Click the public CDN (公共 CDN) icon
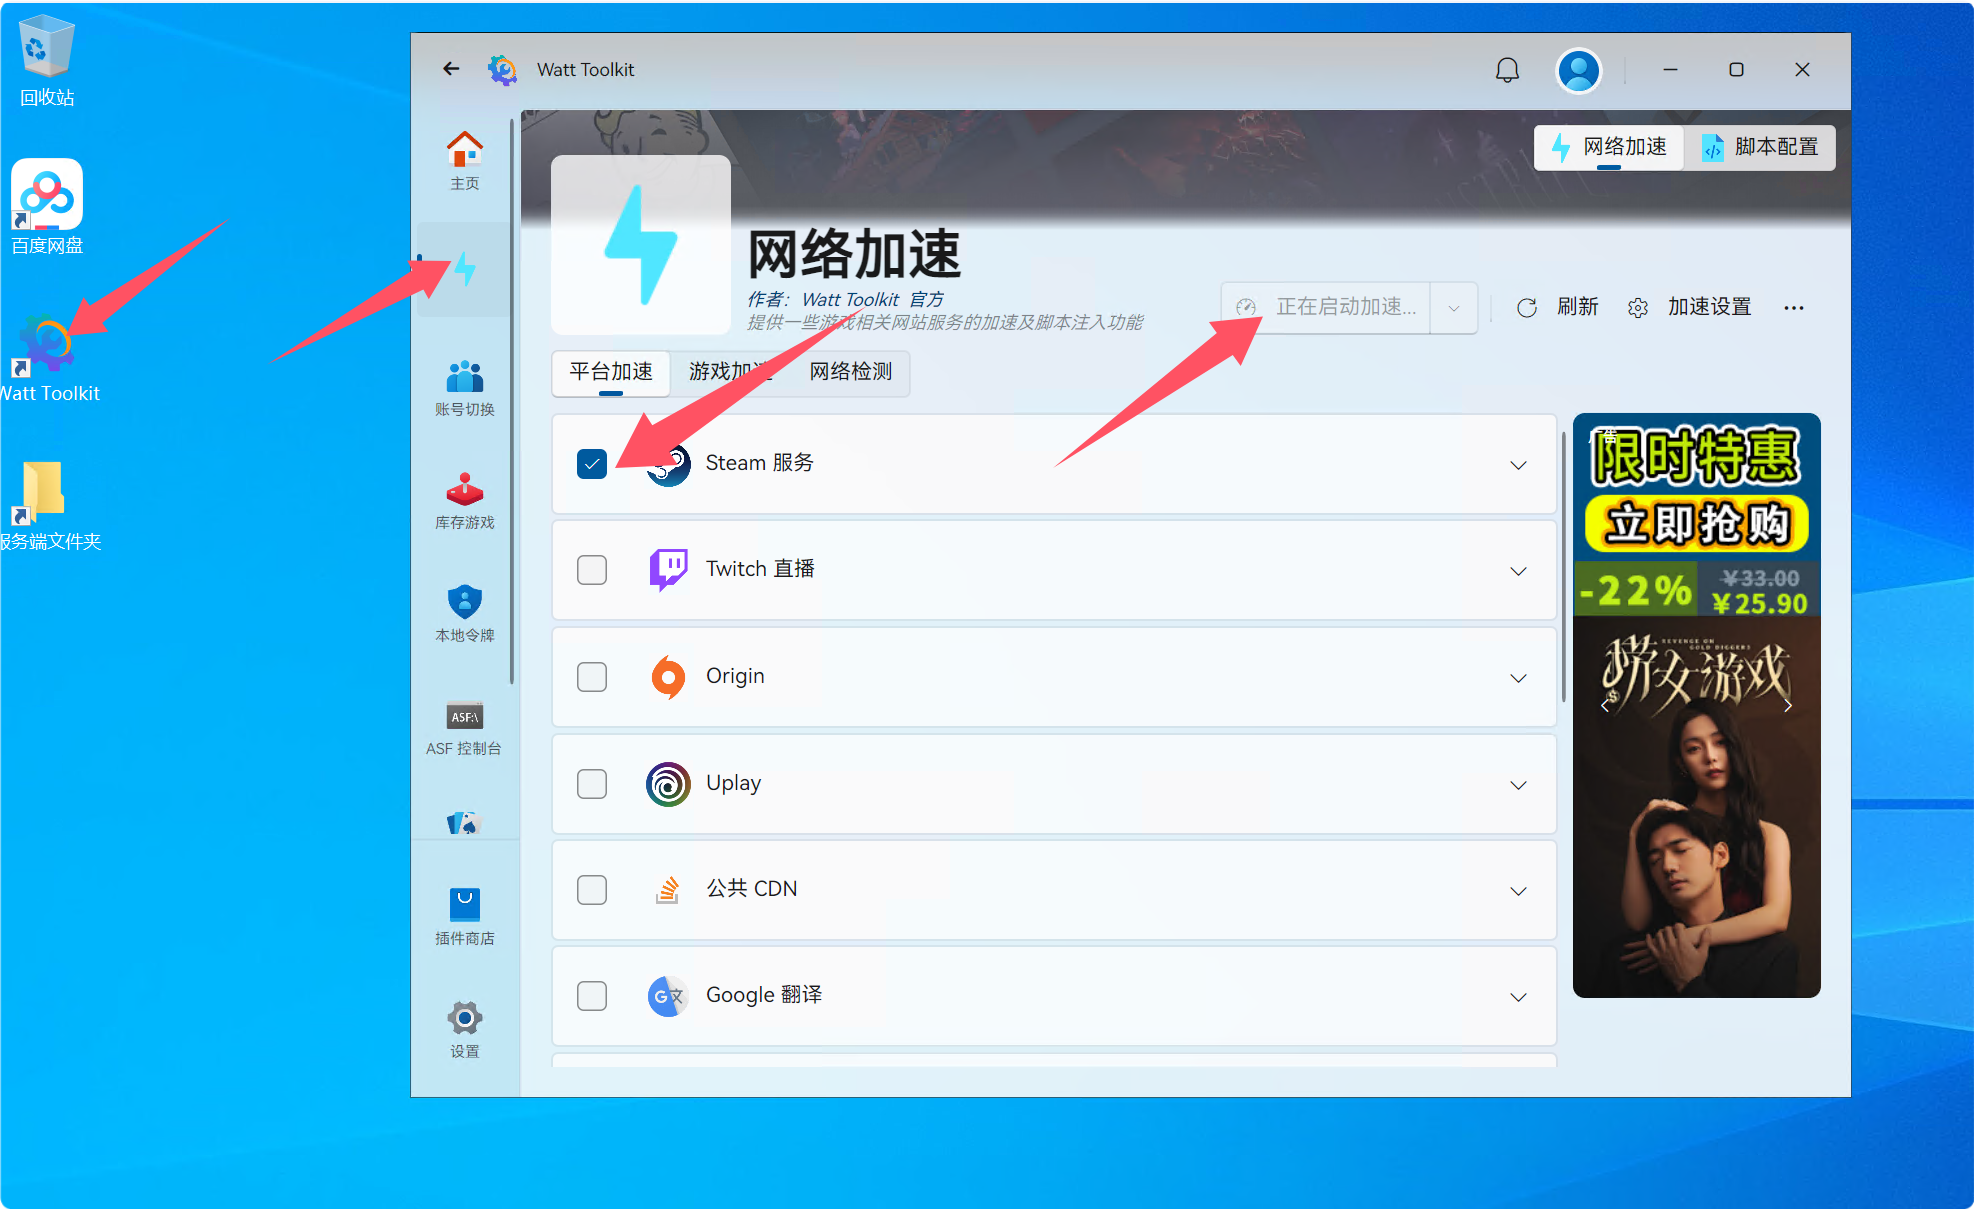 click(x=668, y=890)
